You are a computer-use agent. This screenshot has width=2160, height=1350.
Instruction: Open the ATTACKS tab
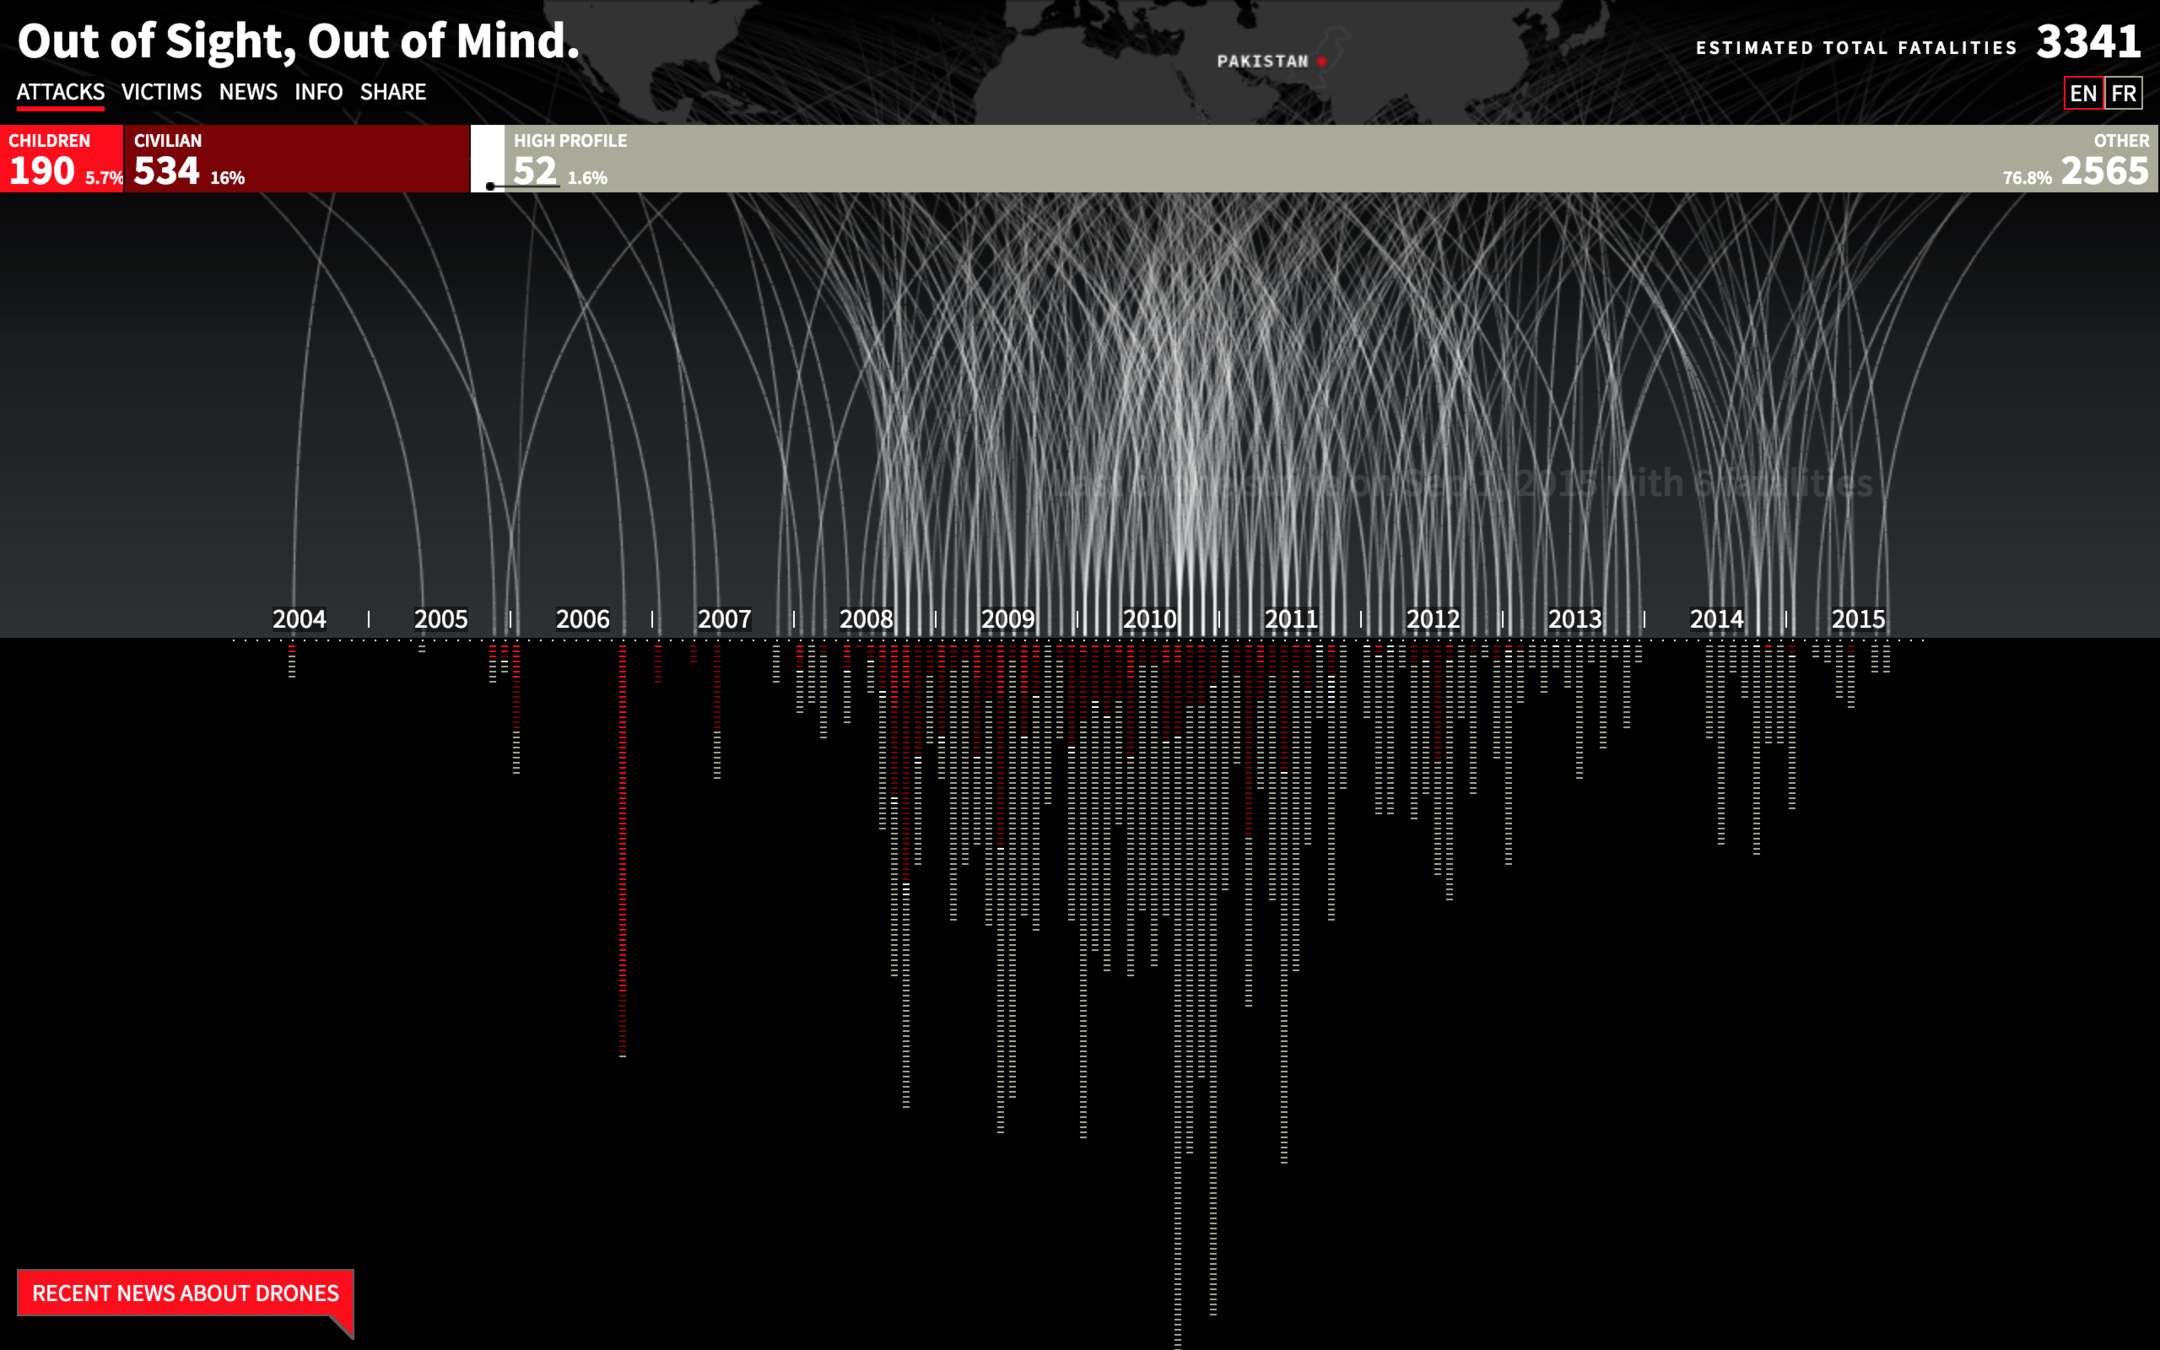60,92
